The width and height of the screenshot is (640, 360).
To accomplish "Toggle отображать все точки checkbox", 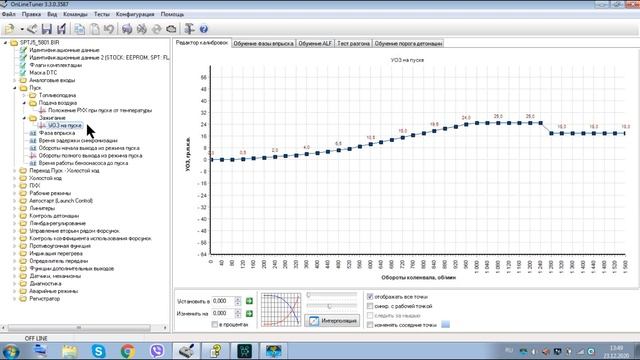I will 370,297.
